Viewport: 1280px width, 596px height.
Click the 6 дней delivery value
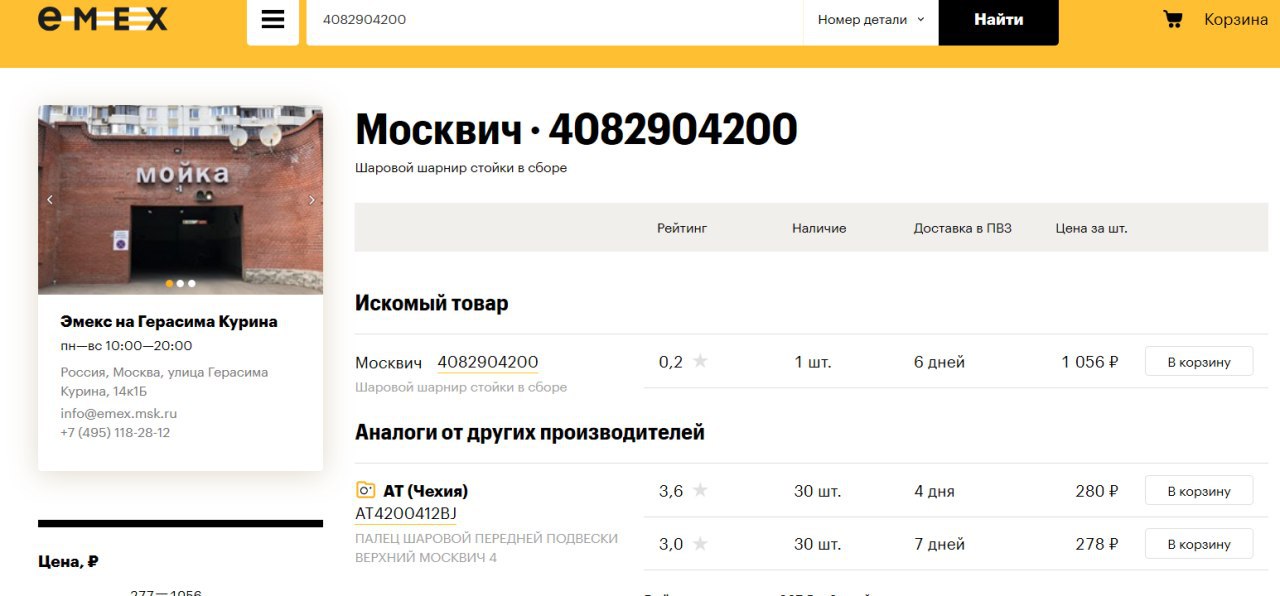(939, 362)
